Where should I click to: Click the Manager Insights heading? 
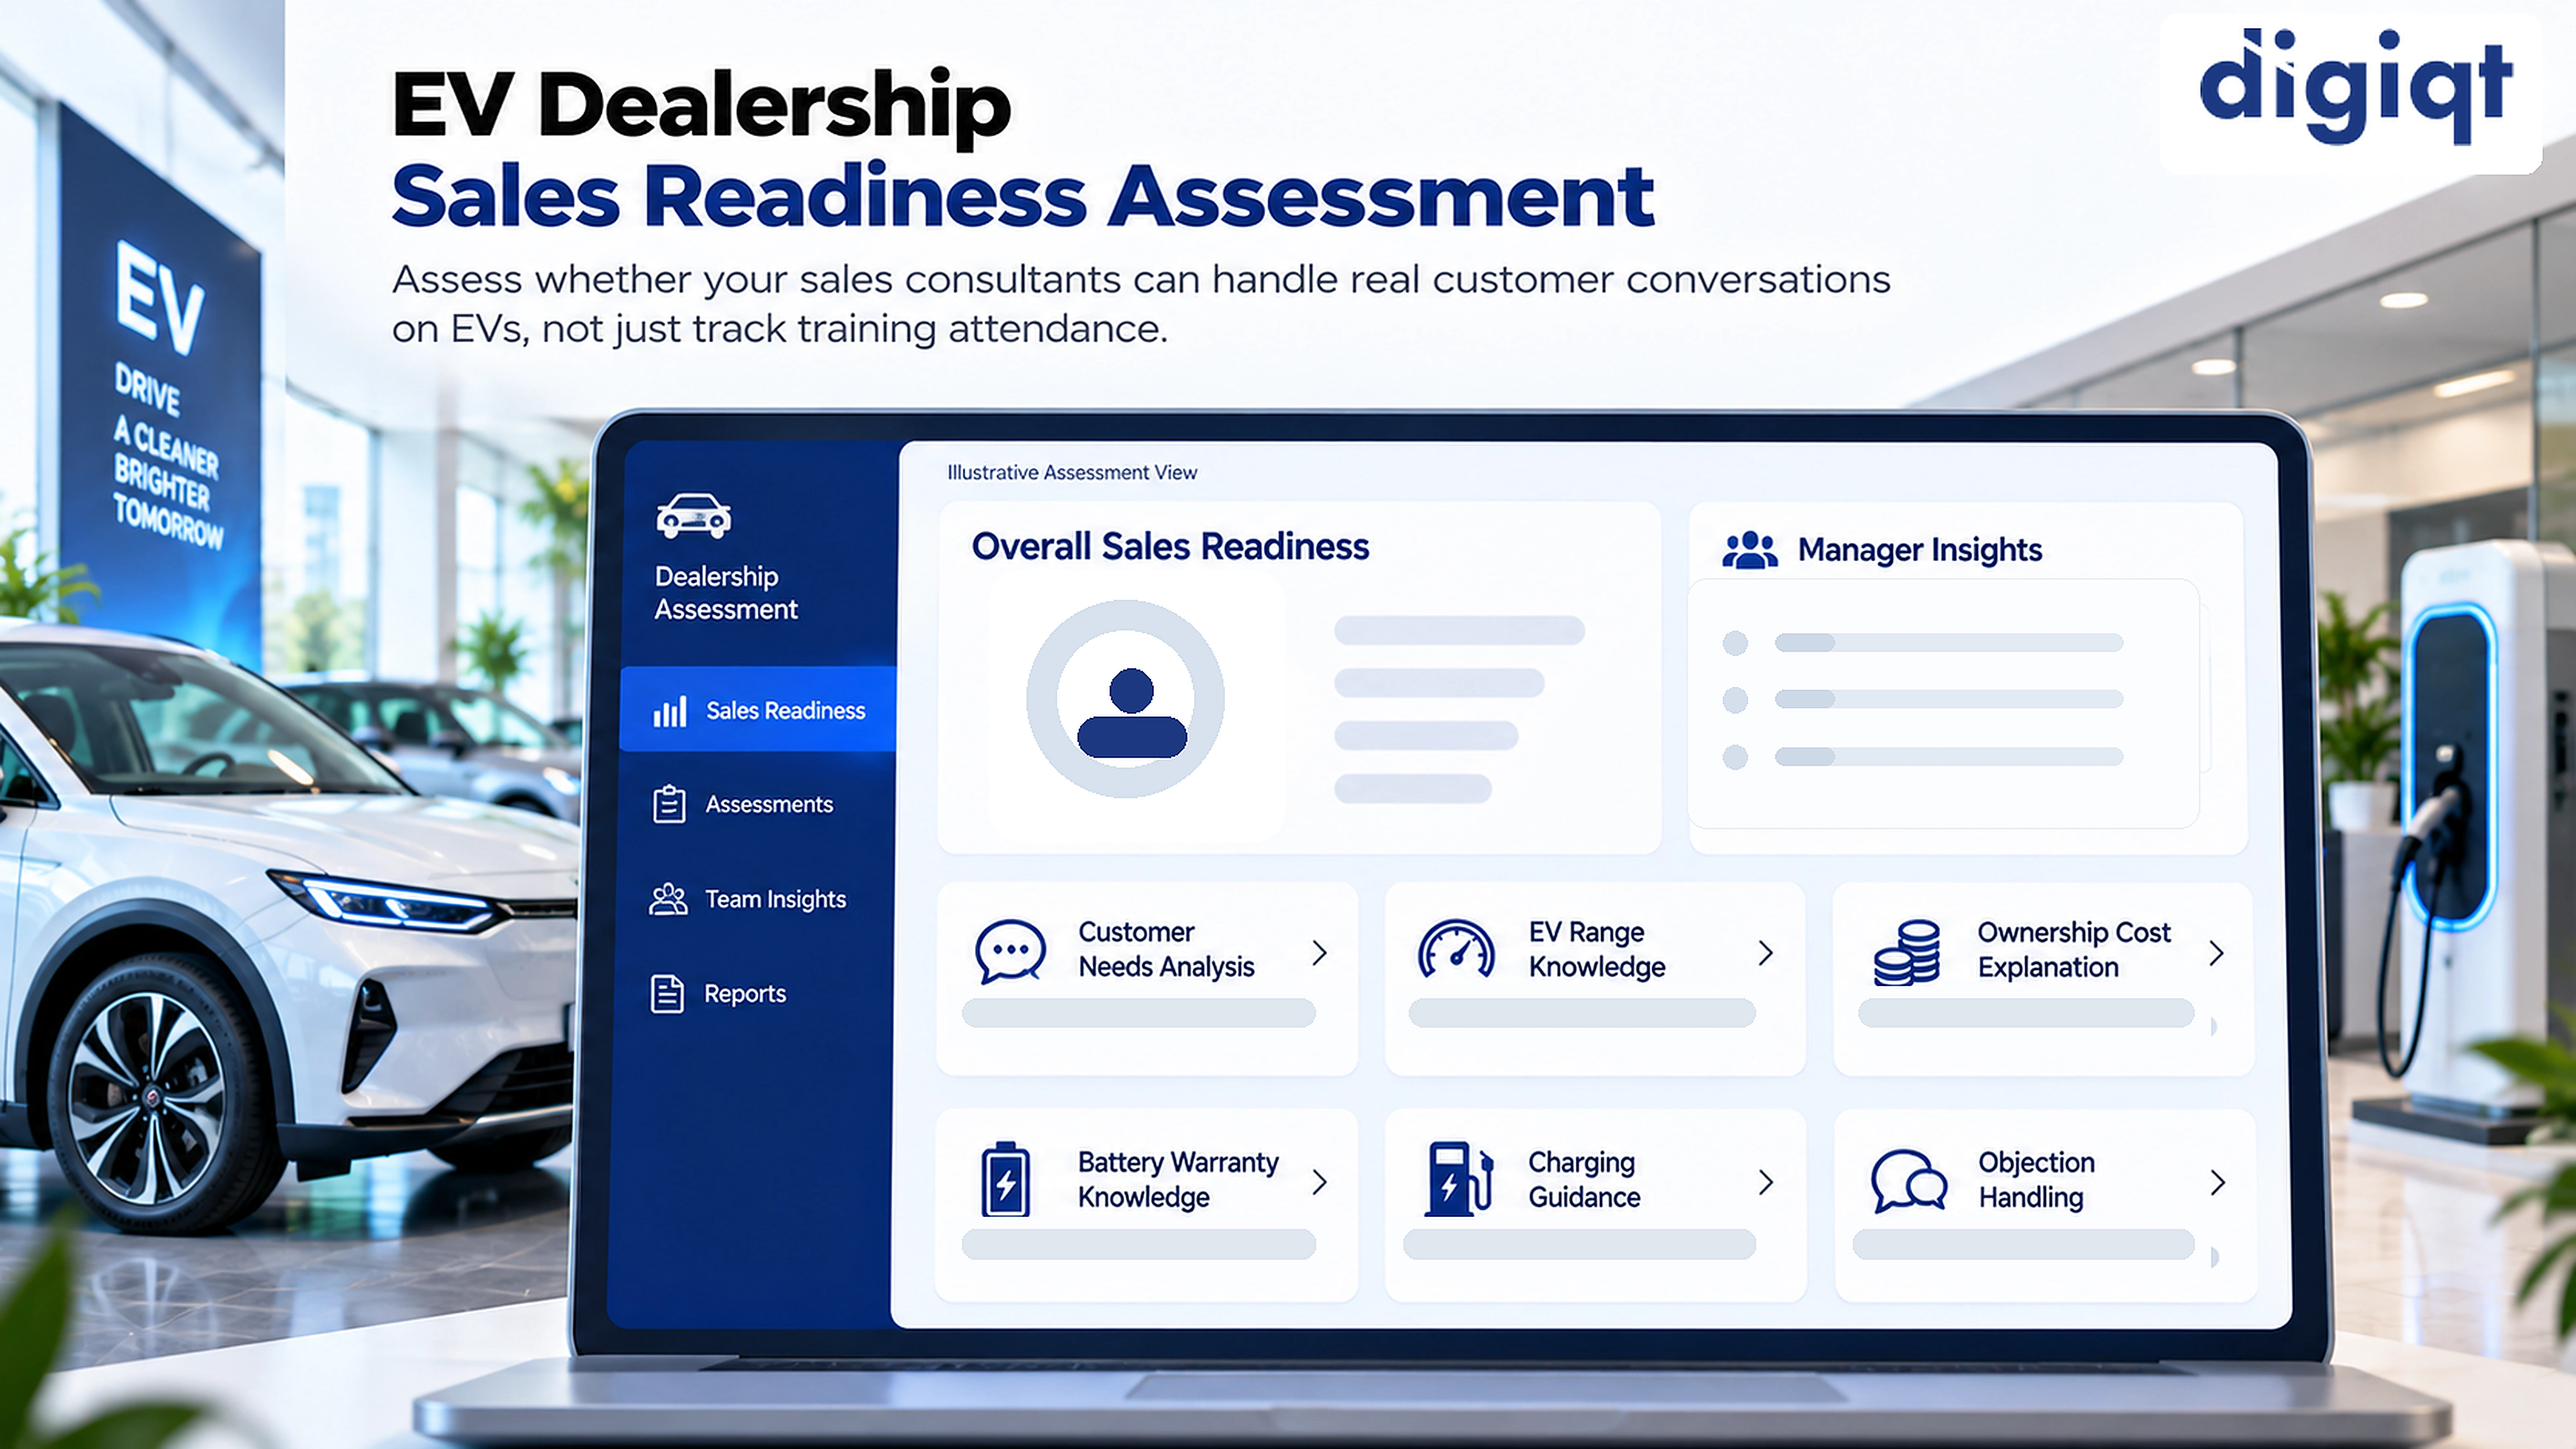1919,550
